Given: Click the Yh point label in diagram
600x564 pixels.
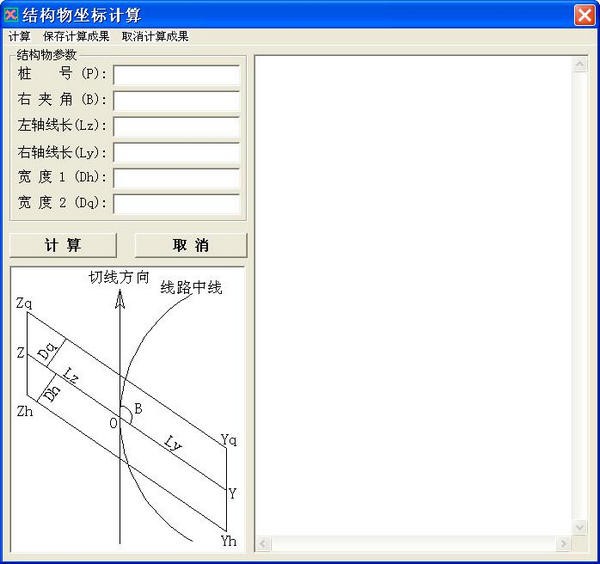Looking at the screenshot, I should coord(228,541).
